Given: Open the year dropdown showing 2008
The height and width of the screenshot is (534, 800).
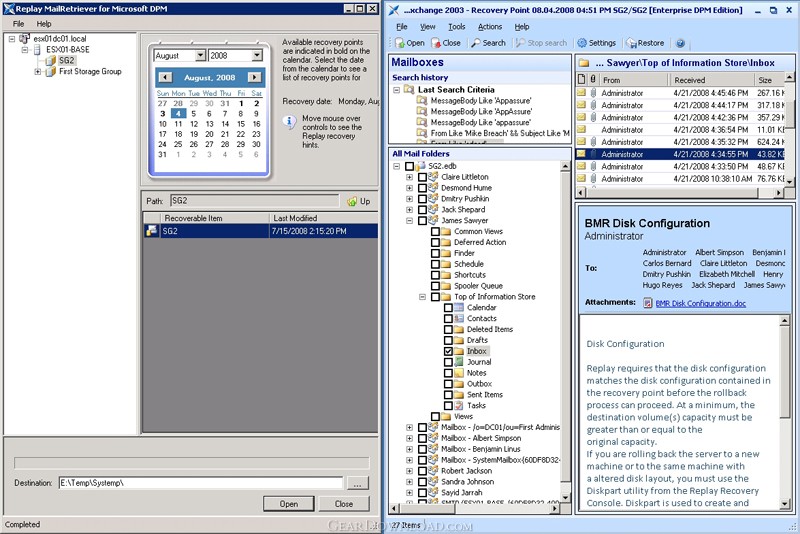Looking at the screenshot, I should 257,56.
